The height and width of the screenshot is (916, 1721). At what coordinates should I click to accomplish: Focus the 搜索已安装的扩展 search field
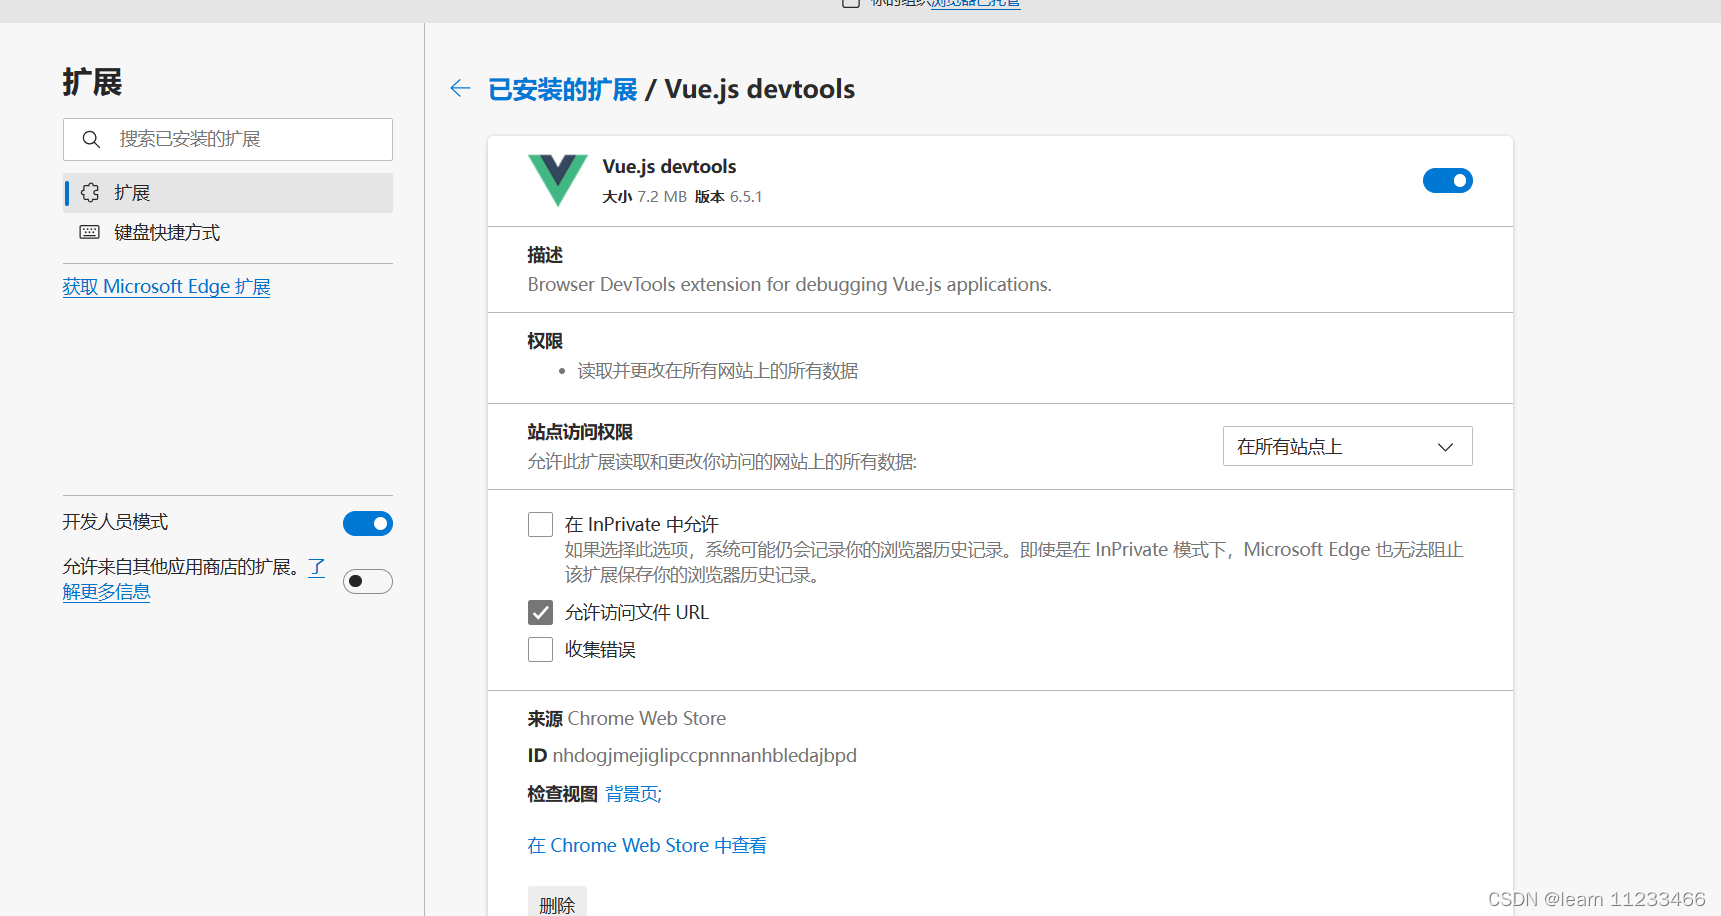pyautogui.click(x=228, y=139)
